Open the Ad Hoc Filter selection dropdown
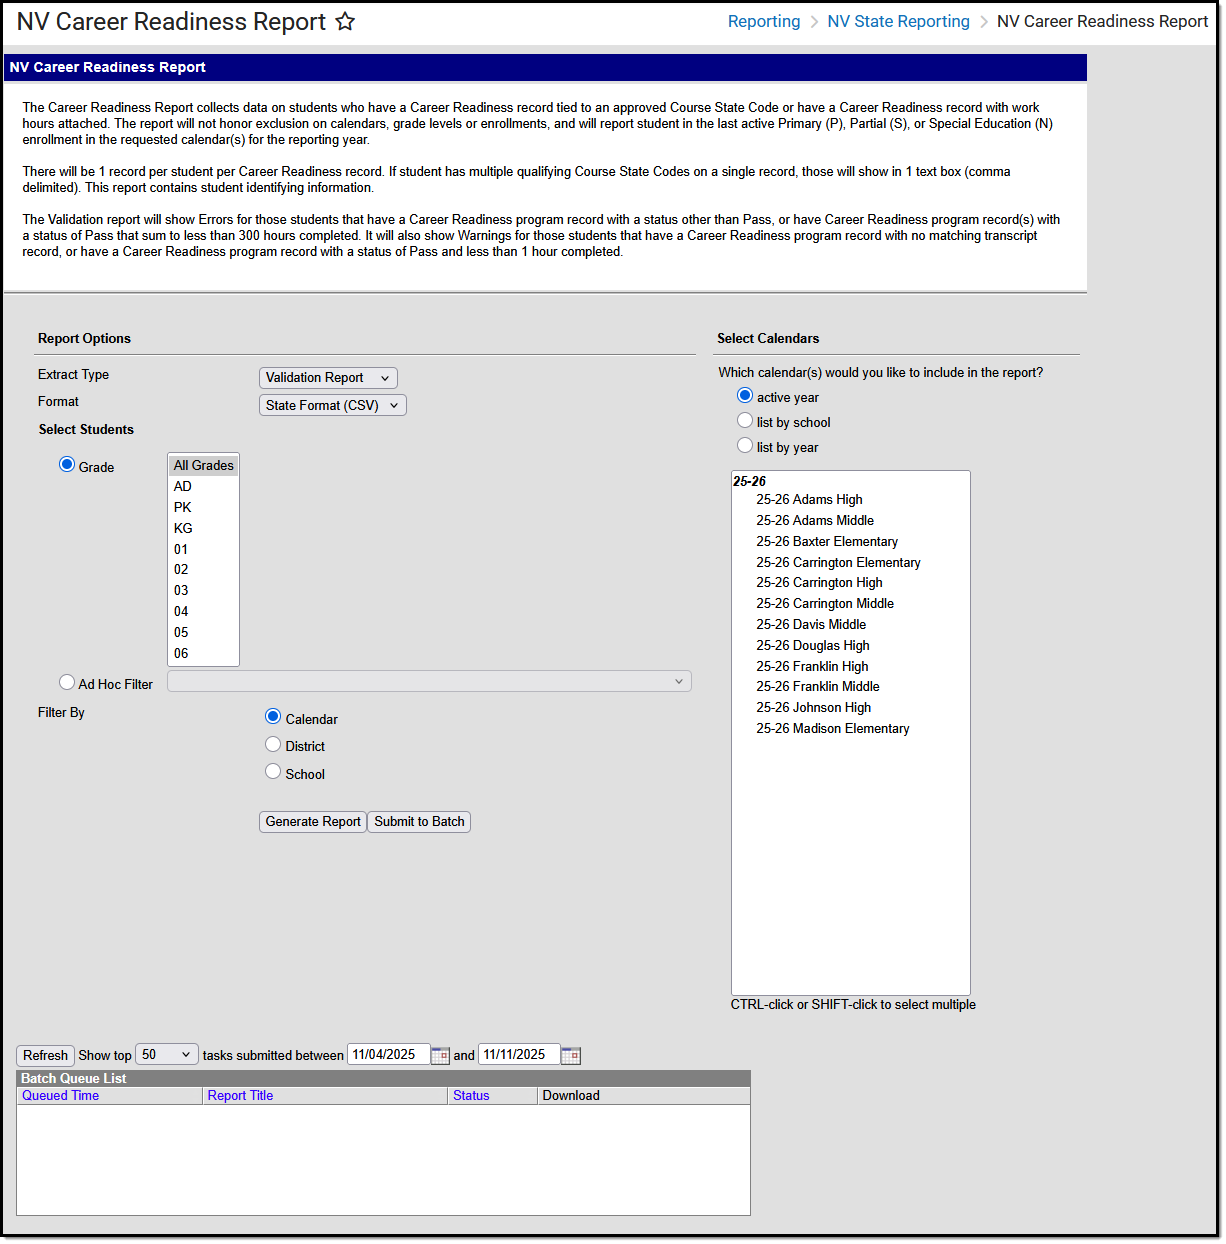This screenshot has width=1226, height=1244. click(x=428, y=681)
